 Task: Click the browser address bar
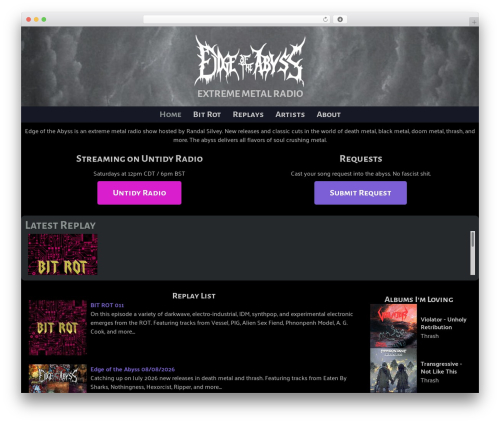237,19
